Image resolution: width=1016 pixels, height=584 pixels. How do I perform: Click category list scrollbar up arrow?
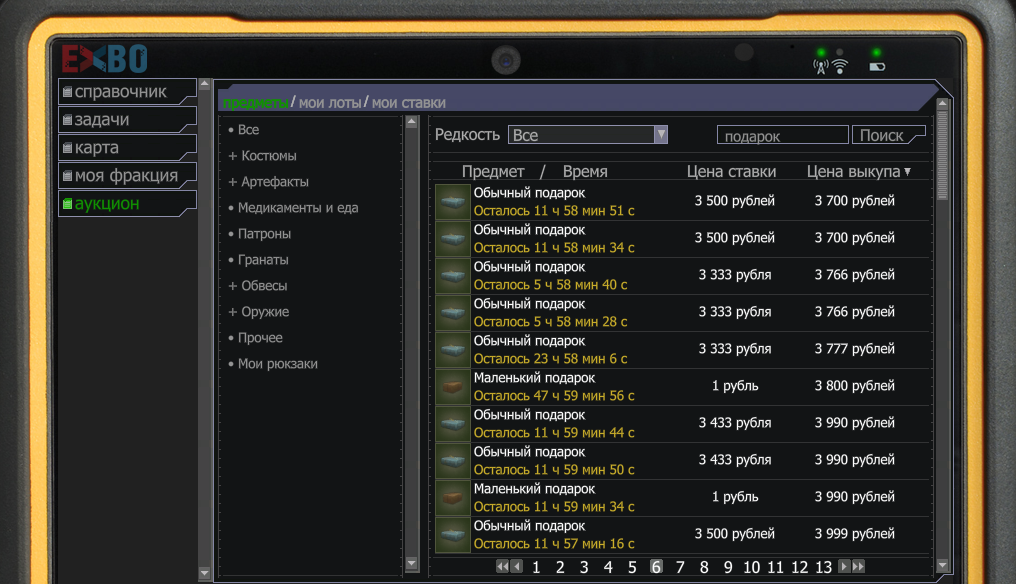[411, 122]
